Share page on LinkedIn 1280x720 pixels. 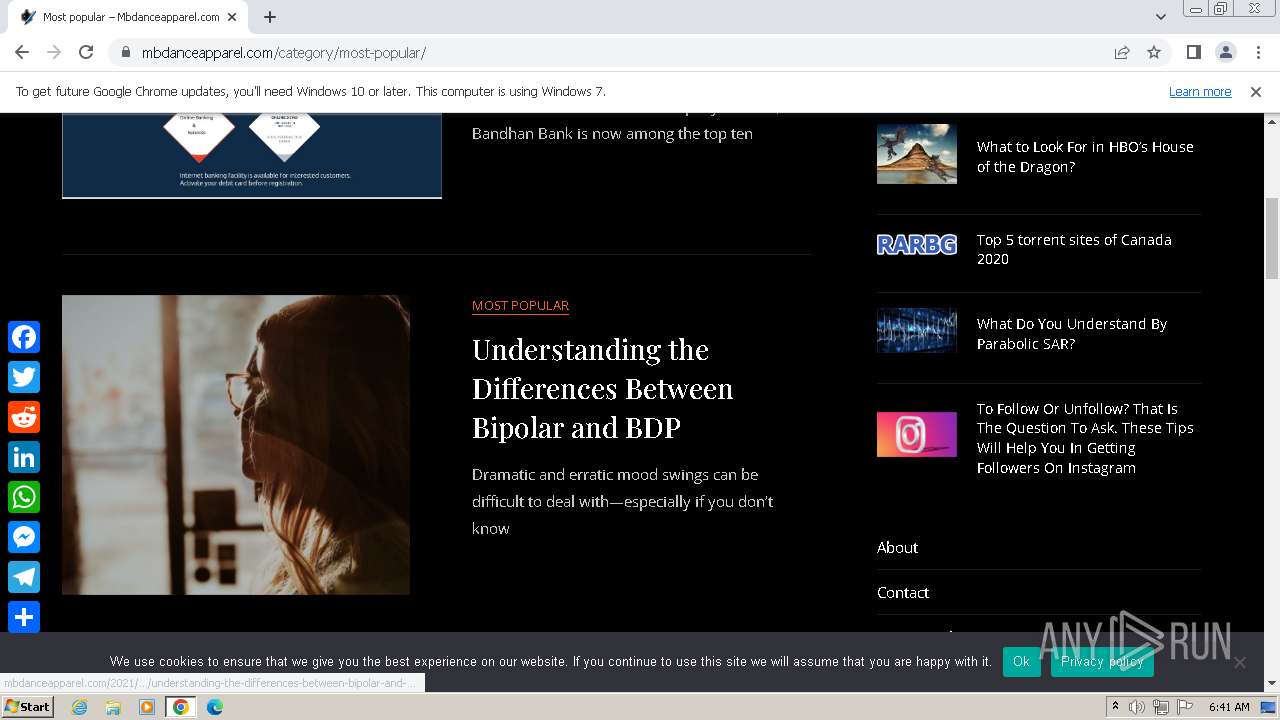click(24, 457)
